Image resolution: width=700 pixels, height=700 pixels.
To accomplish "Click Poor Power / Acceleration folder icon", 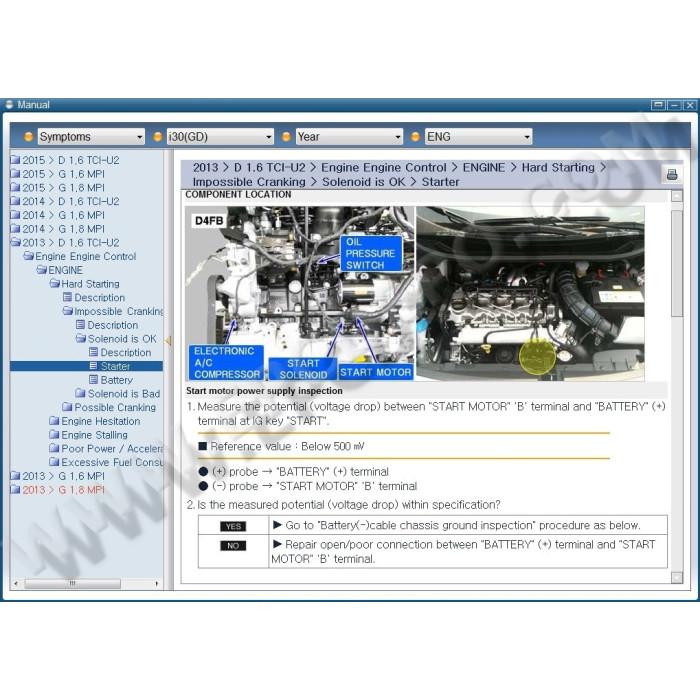I will [x=54, y=448].
